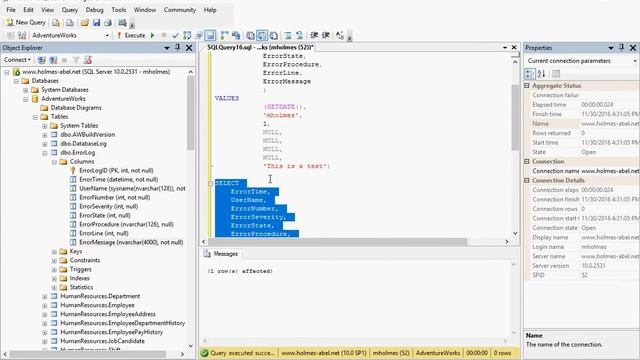
Task: Expand the dbo.AWBuildVersion table
Action: click(x=44, y=135)
